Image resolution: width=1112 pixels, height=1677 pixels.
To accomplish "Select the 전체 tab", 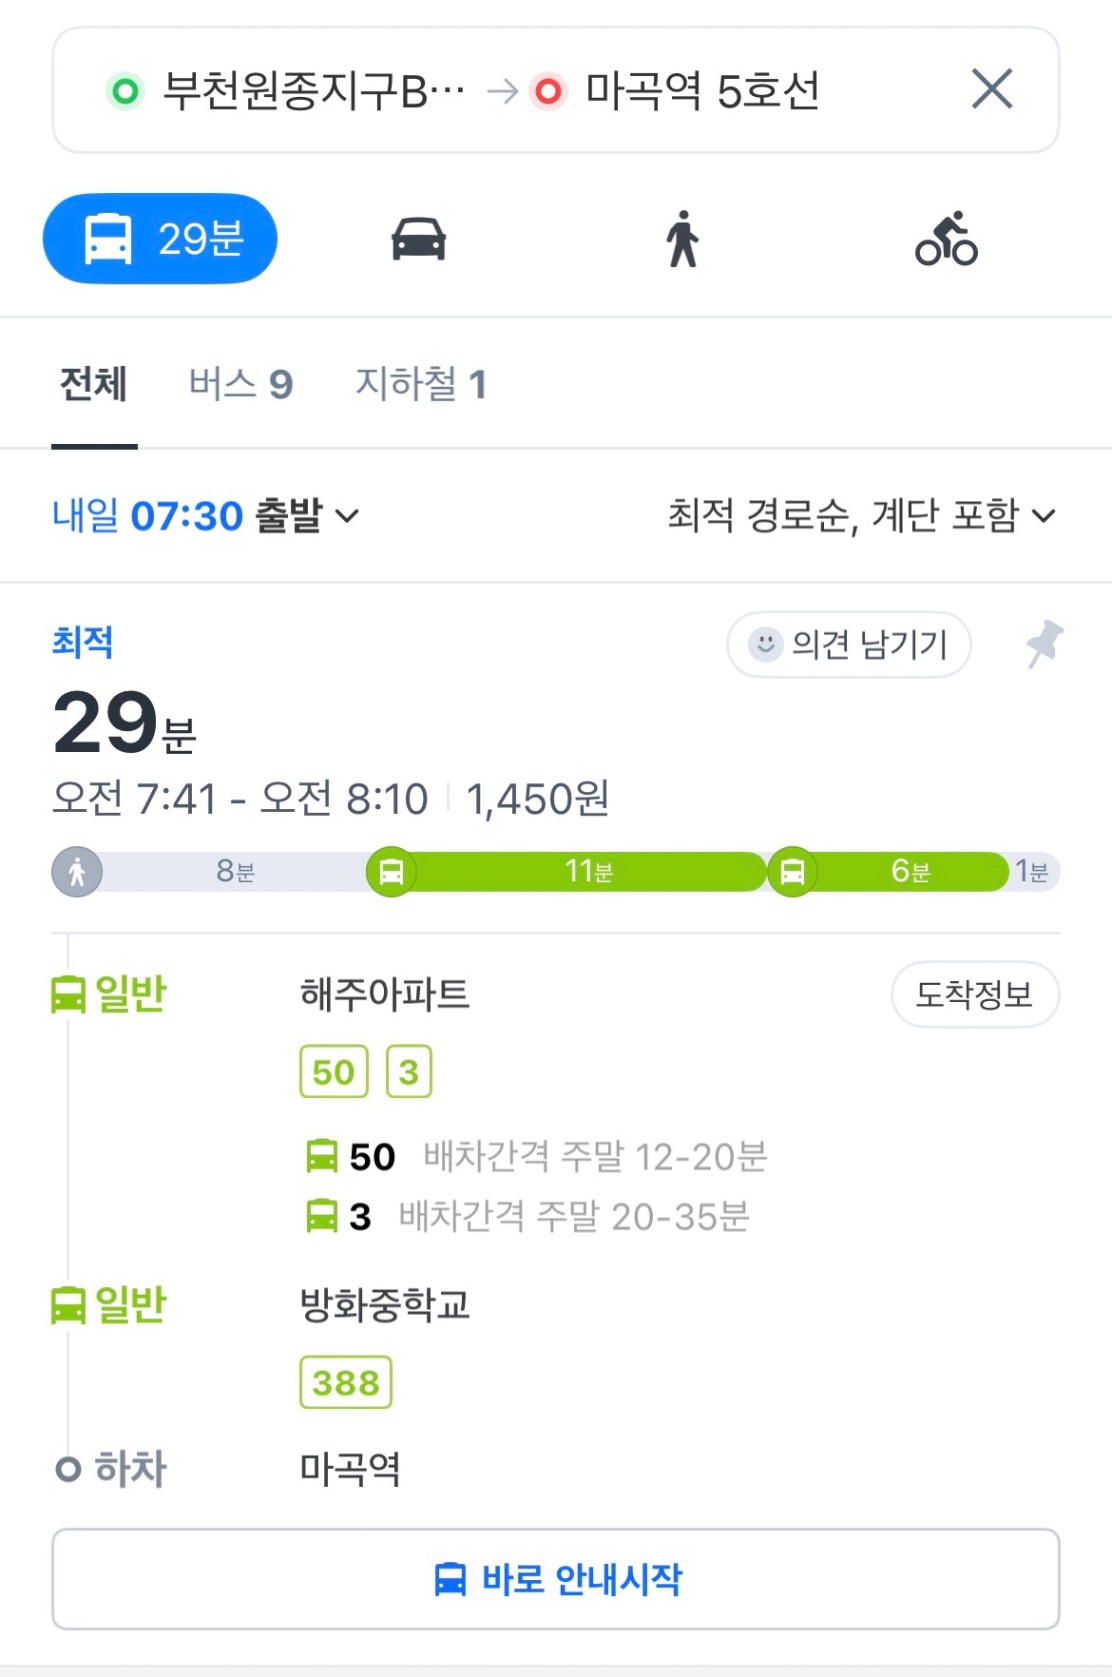I will [x=94, y=384].
